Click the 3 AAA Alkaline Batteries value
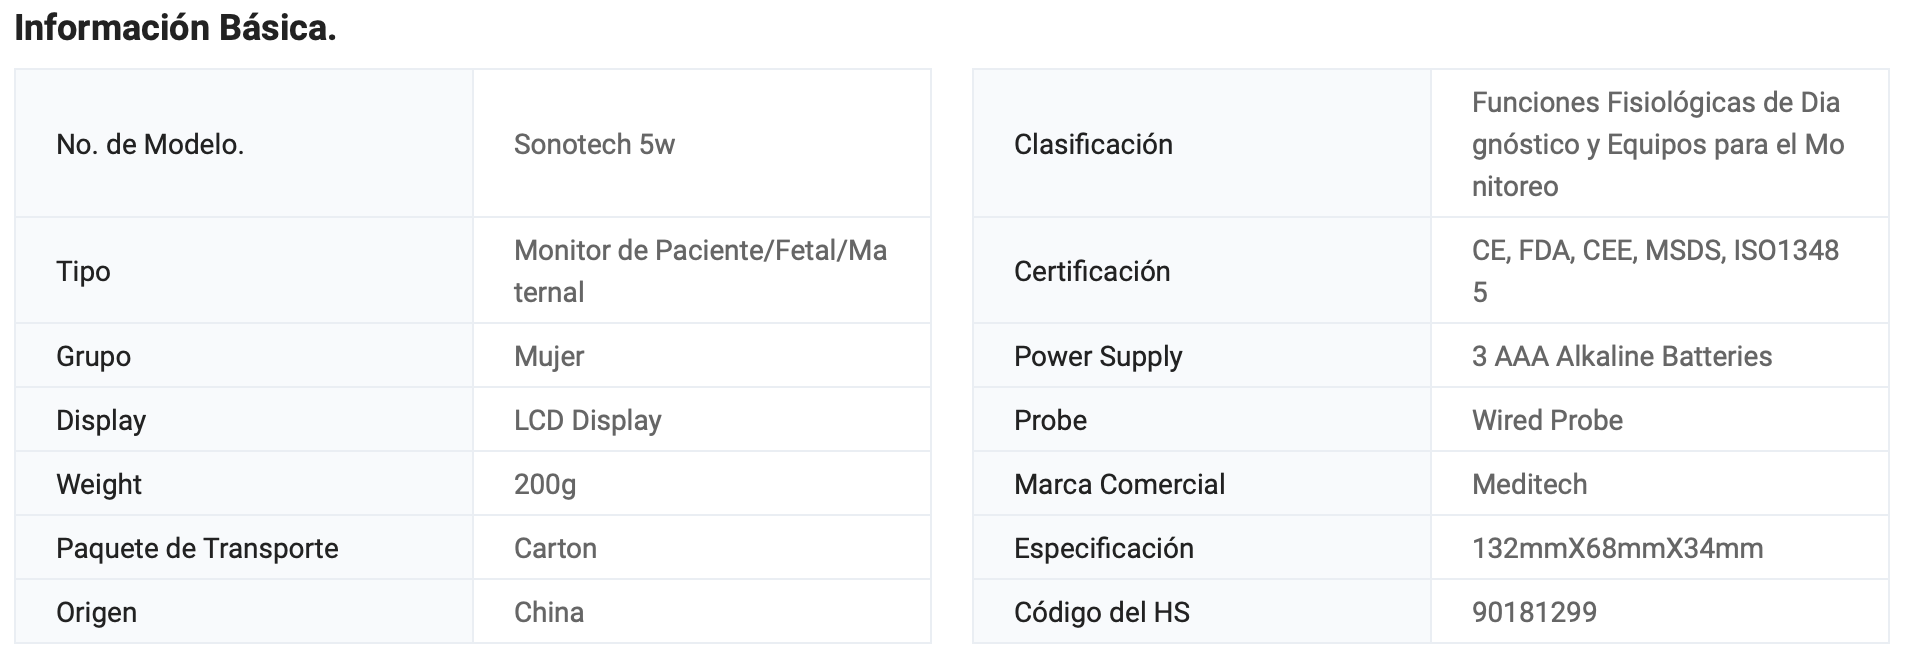This screenshot has height=656, width=1912. [x=1621, y=356]
